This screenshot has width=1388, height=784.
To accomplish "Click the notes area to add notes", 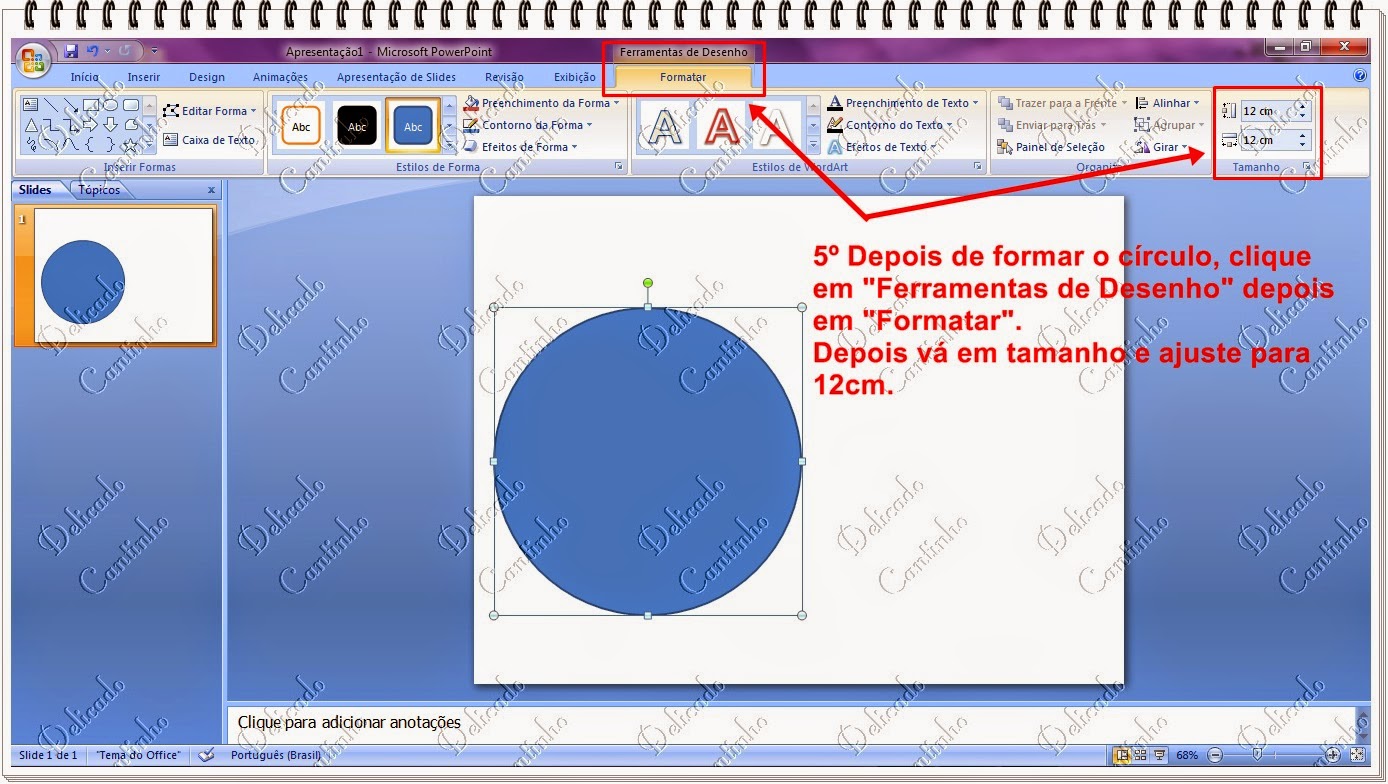I will click(792, 722).
